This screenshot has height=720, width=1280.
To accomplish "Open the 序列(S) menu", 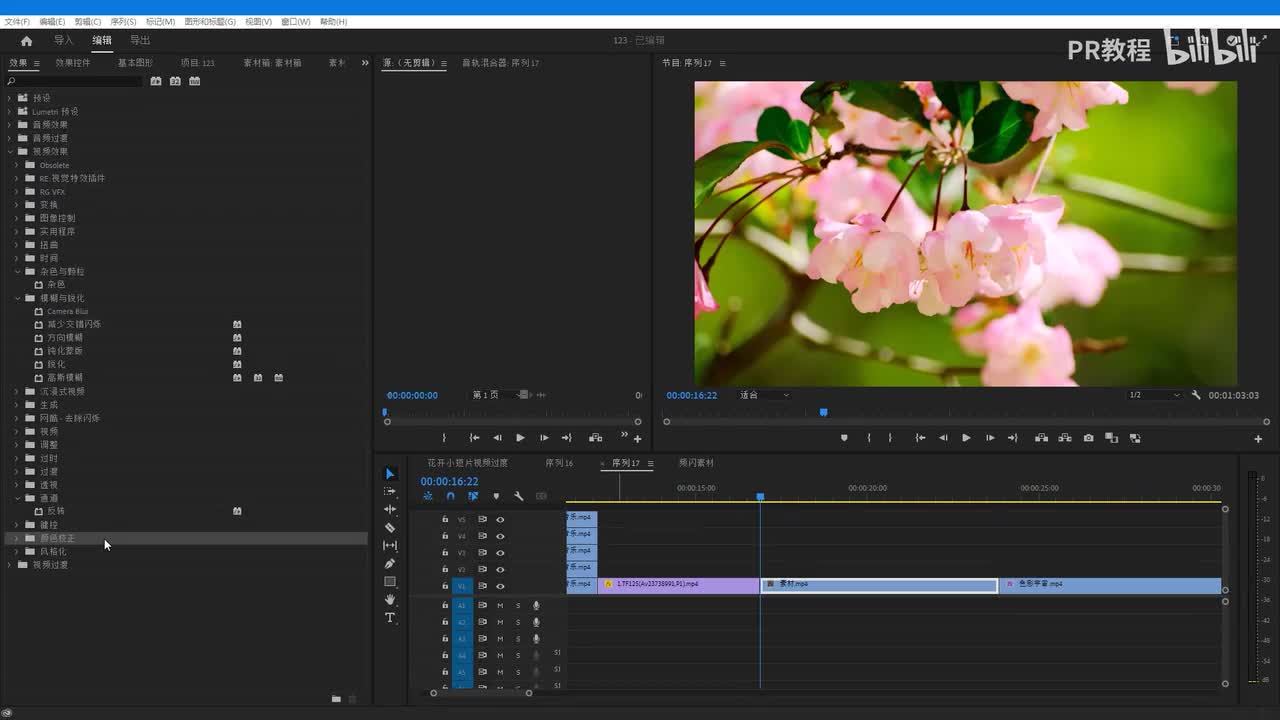I will pos(123,21).
